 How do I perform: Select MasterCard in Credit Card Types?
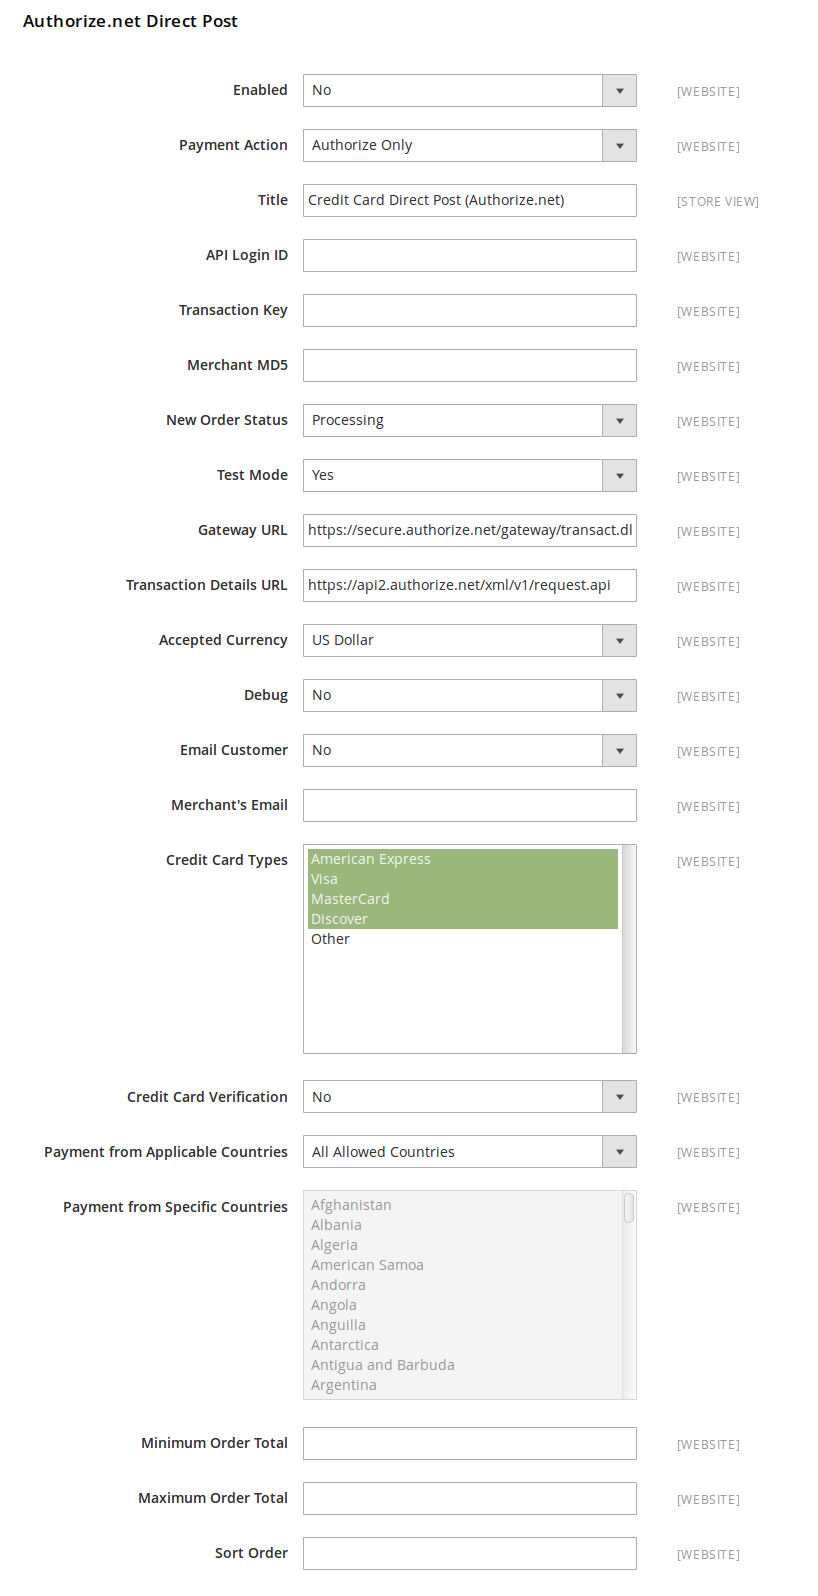click(463, 899)
